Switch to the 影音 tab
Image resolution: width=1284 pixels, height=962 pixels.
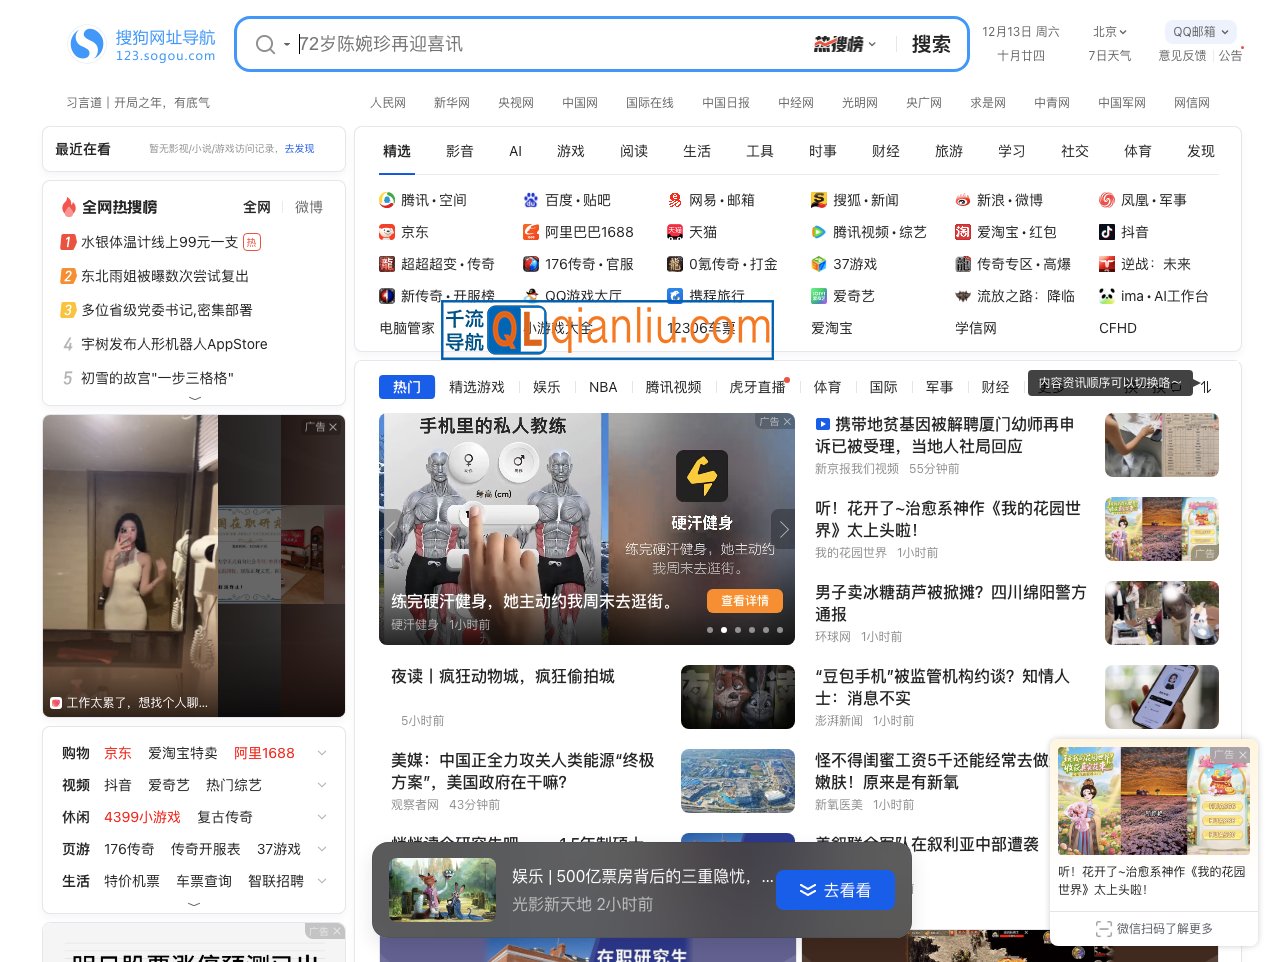coord(460,151)
